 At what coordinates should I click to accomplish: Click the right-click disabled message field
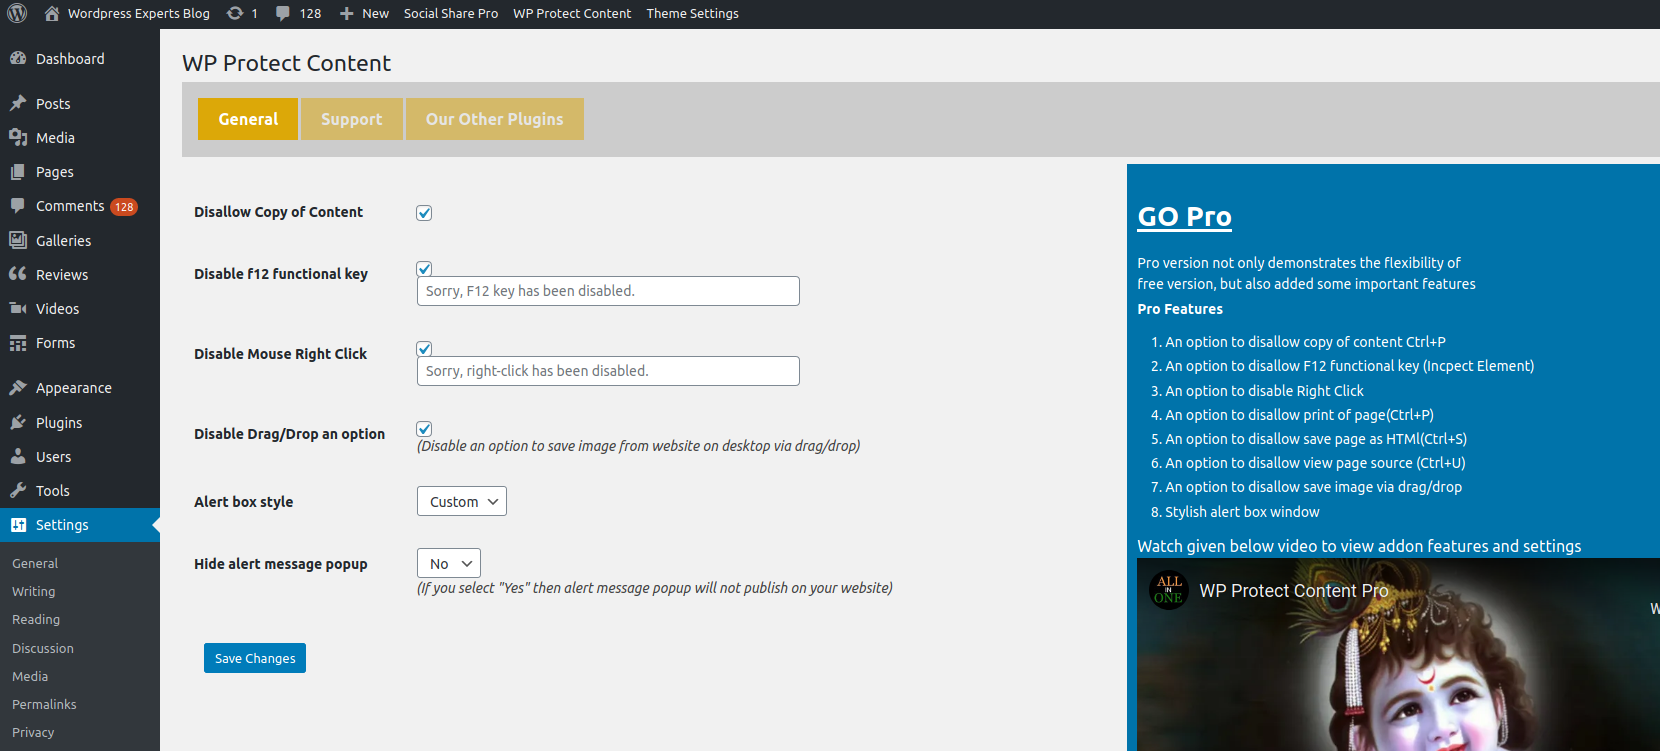pyautogui.click(x=608, y=371)
